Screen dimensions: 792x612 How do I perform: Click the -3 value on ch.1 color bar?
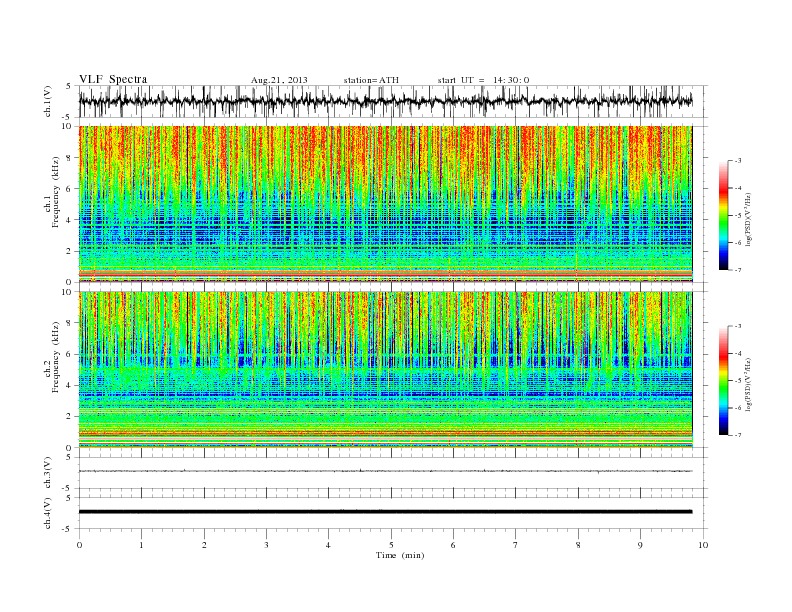pos(737,161)
